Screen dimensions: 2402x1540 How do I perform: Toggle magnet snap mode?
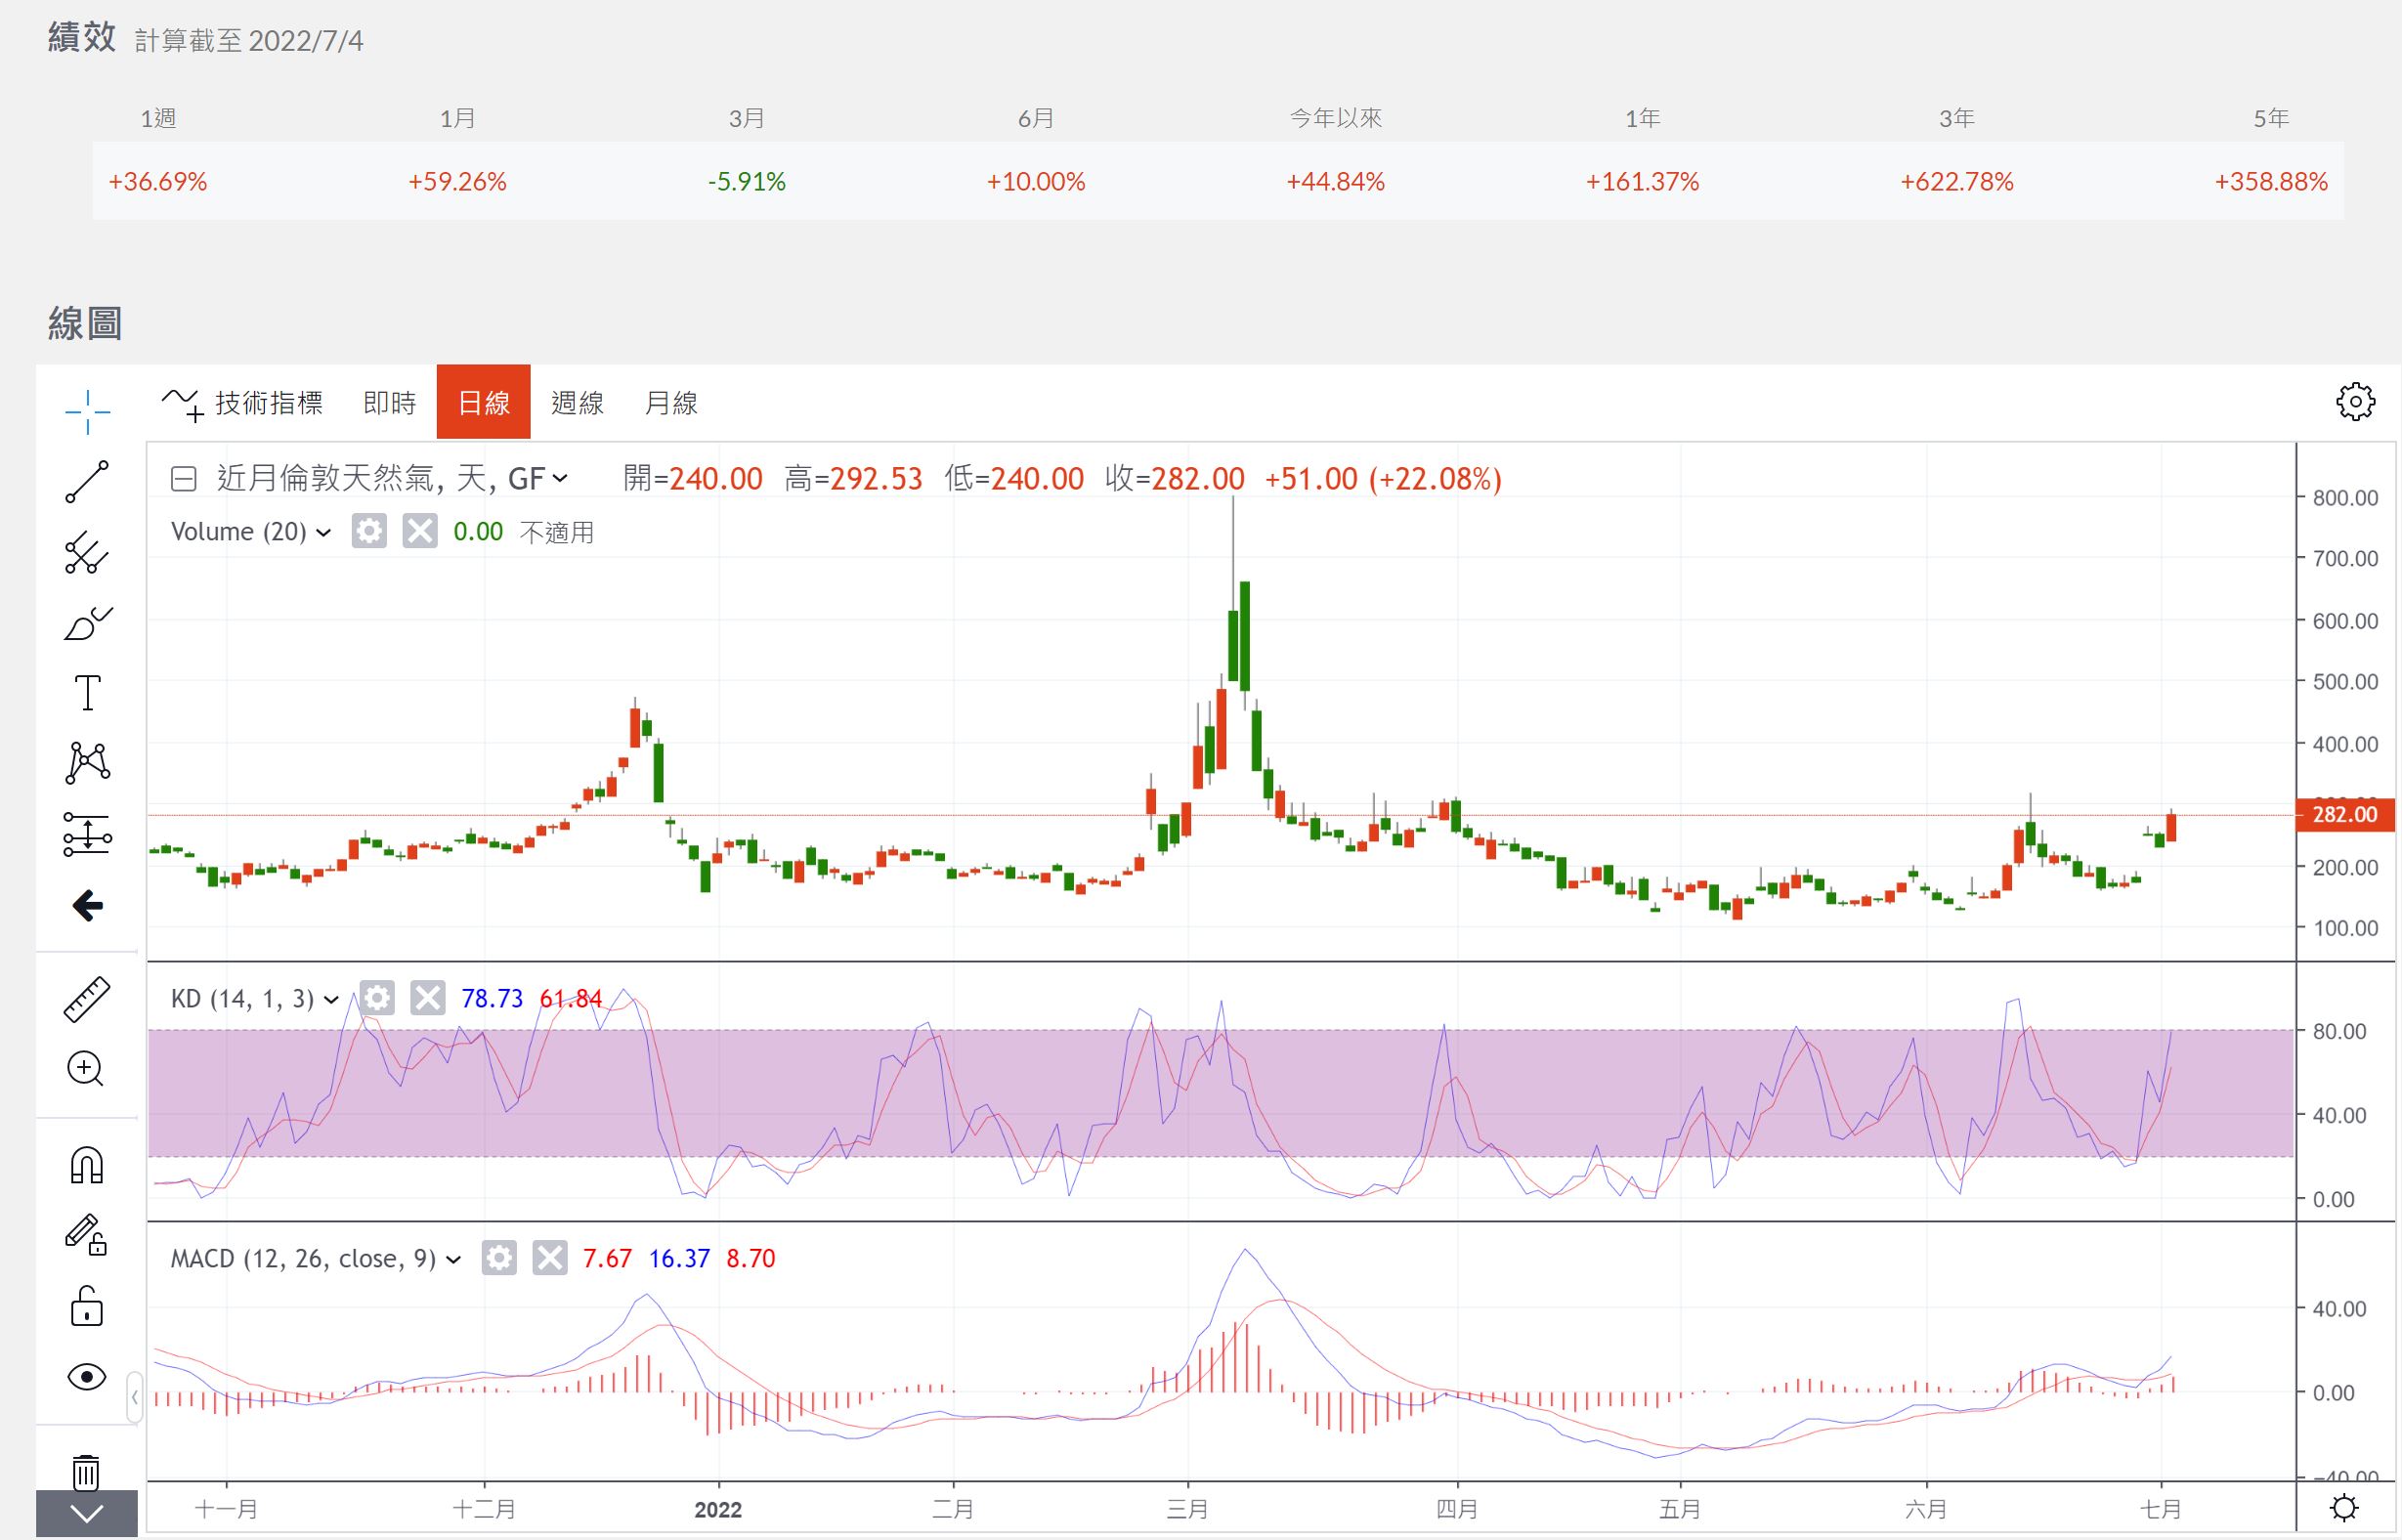click(x=87, y=1165)
